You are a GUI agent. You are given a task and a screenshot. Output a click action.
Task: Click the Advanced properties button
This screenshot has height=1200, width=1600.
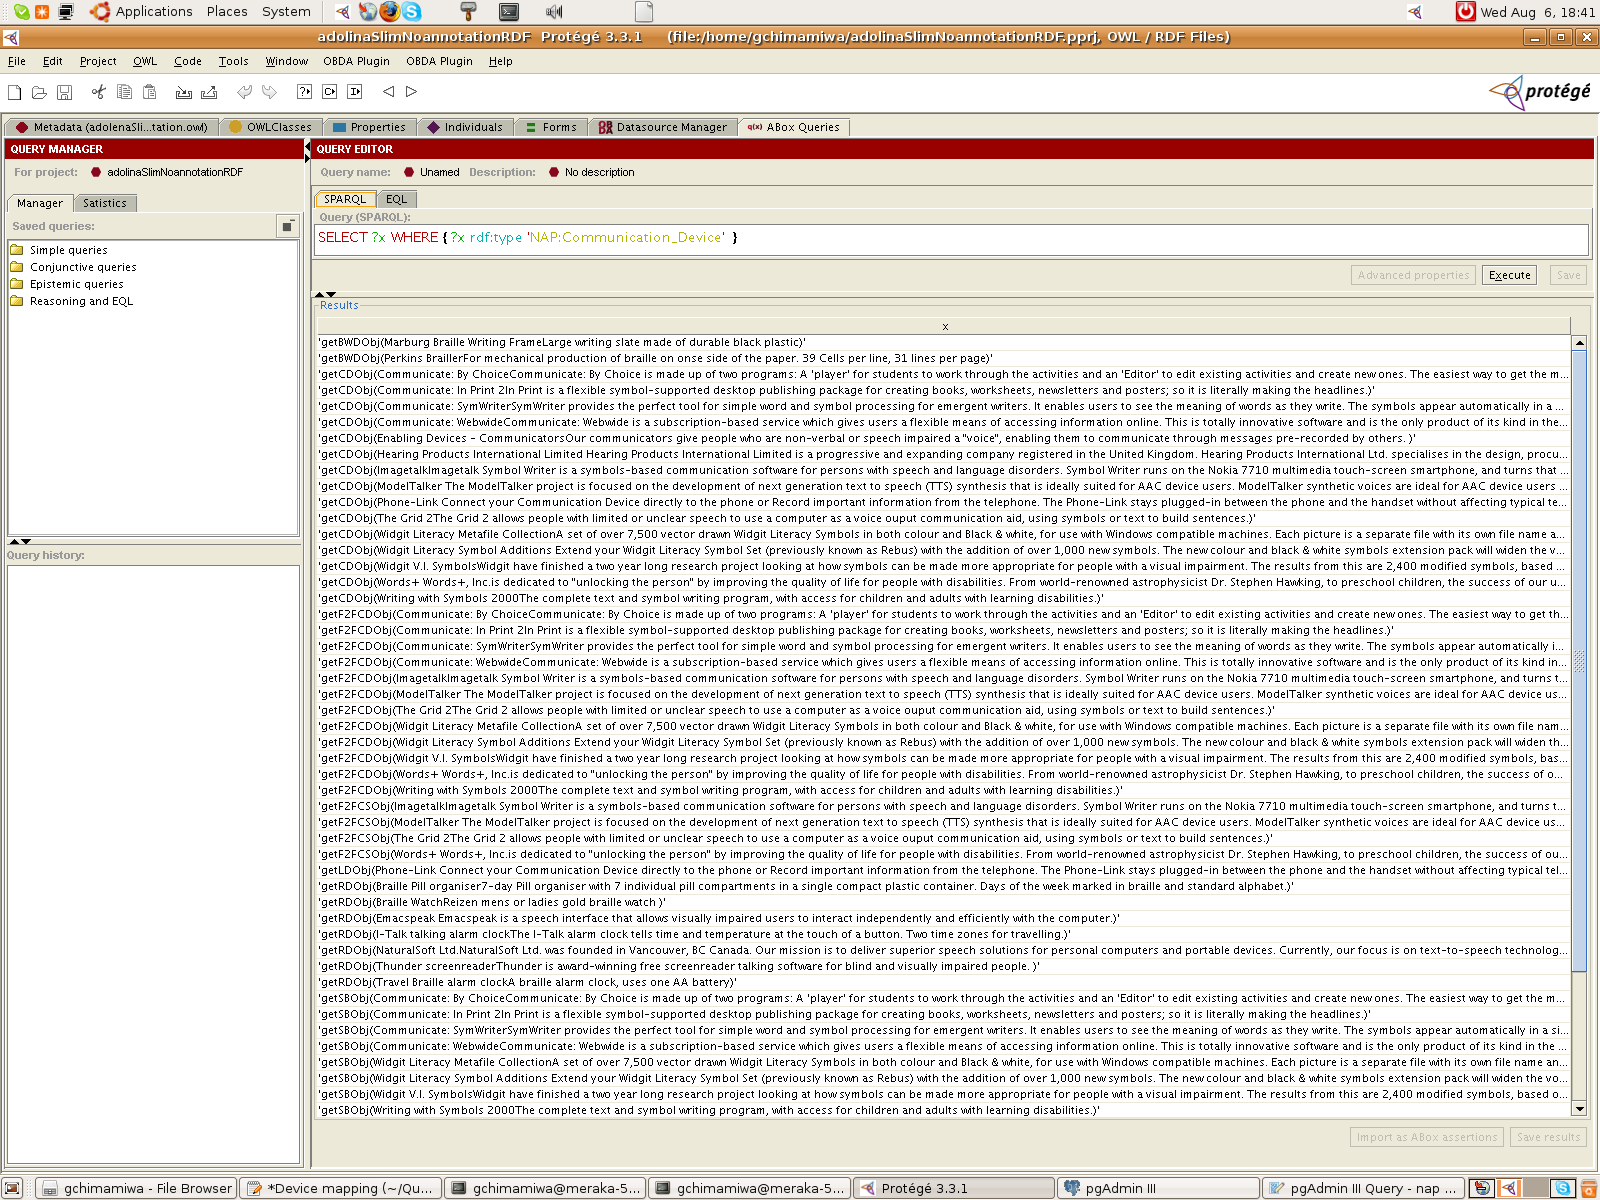click(x=1413, y=275)
